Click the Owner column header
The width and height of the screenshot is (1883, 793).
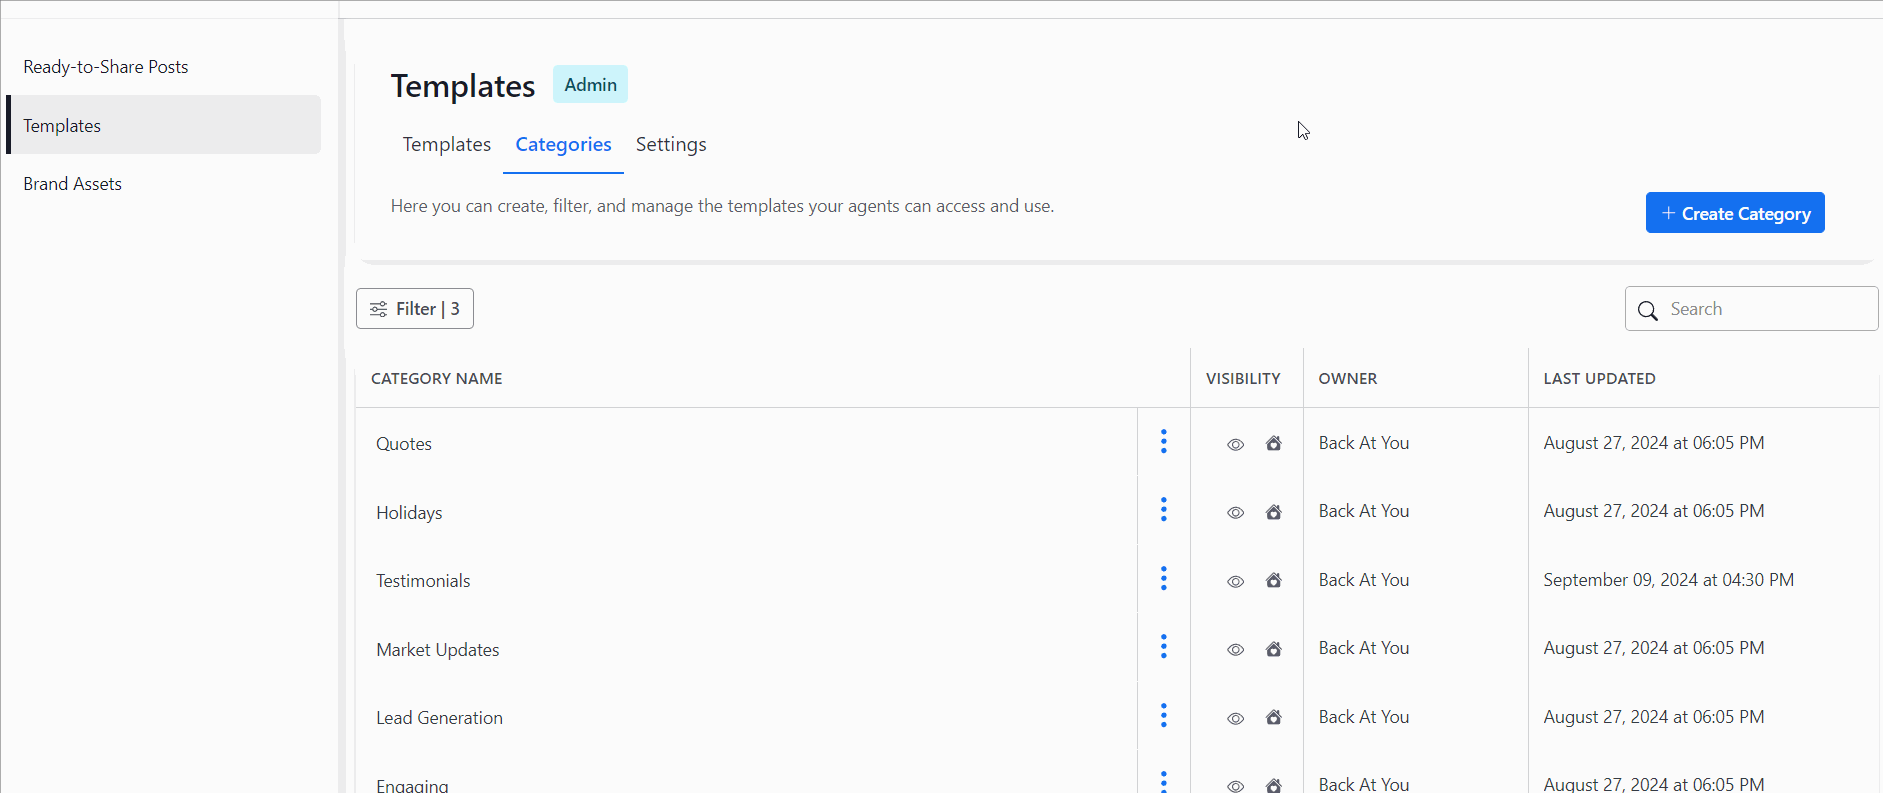(x=1348, y=378)
